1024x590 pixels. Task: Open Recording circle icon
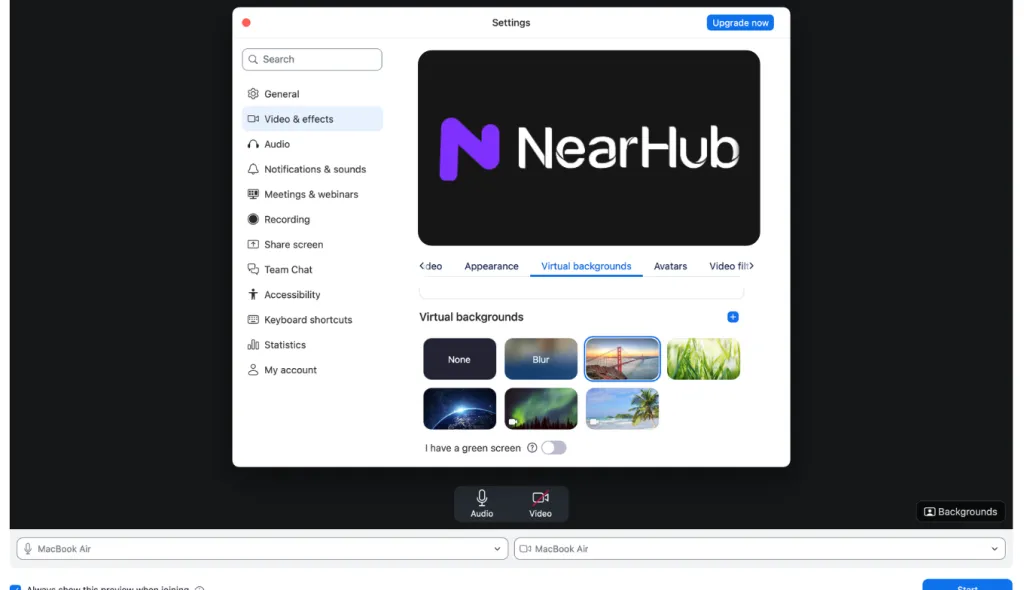(253, 219)
